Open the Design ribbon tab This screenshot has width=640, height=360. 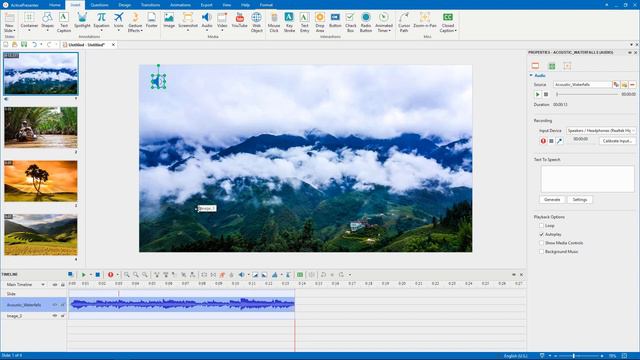tap(125, 5)
